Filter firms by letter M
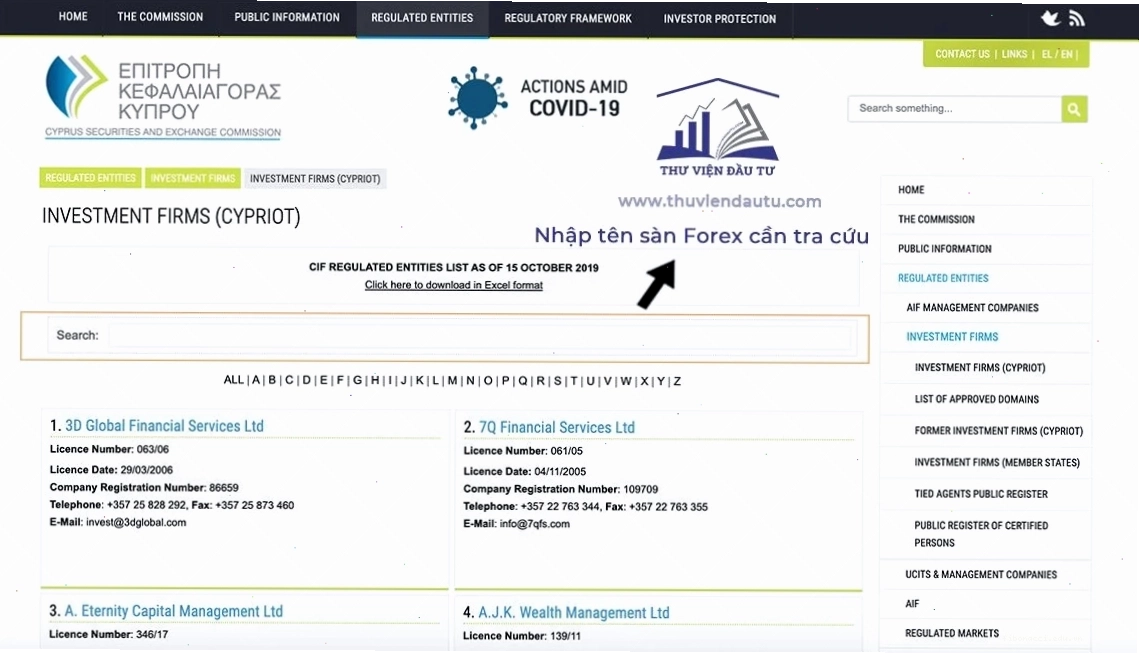 pos(453,381)
